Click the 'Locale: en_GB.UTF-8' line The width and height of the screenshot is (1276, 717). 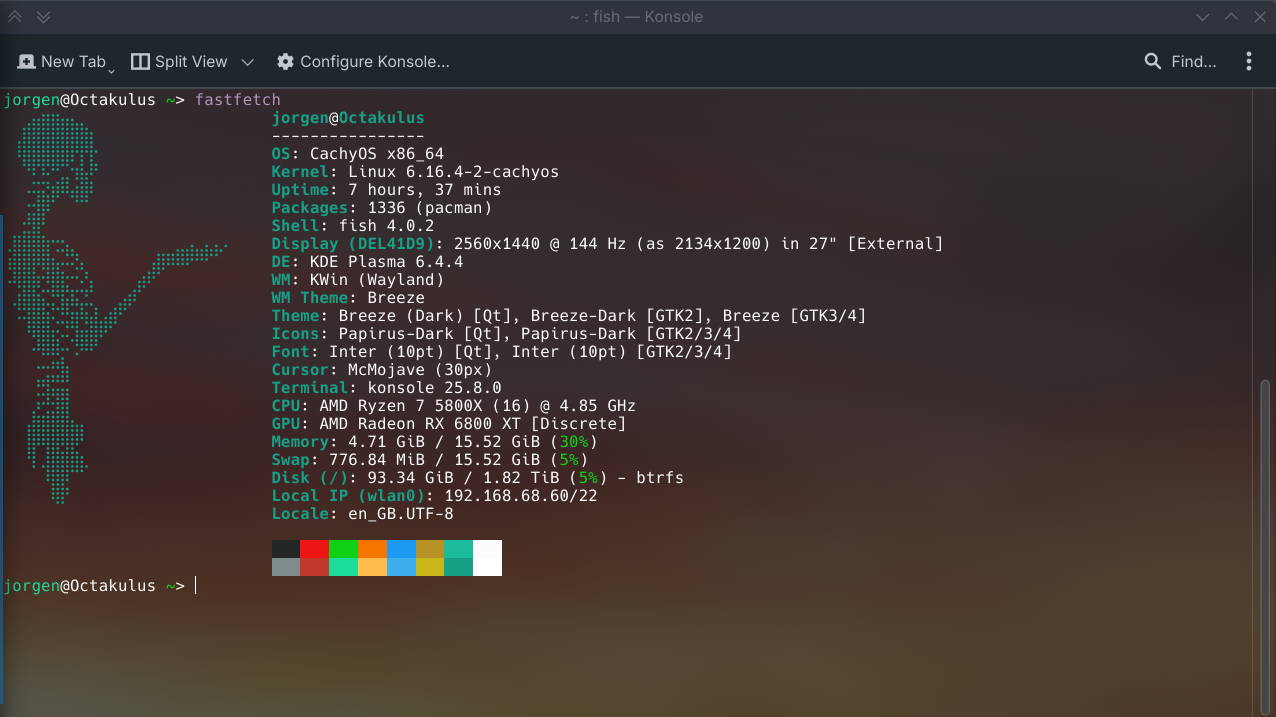point(363,514)
